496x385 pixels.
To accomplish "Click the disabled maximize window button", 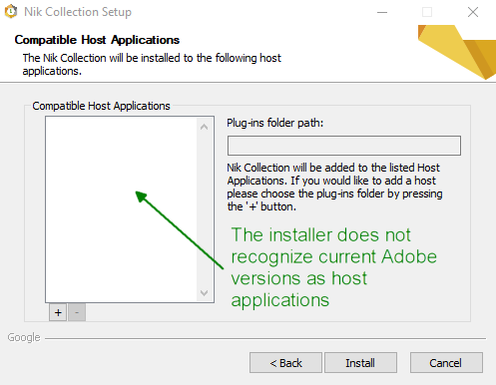I will point(427,12).
